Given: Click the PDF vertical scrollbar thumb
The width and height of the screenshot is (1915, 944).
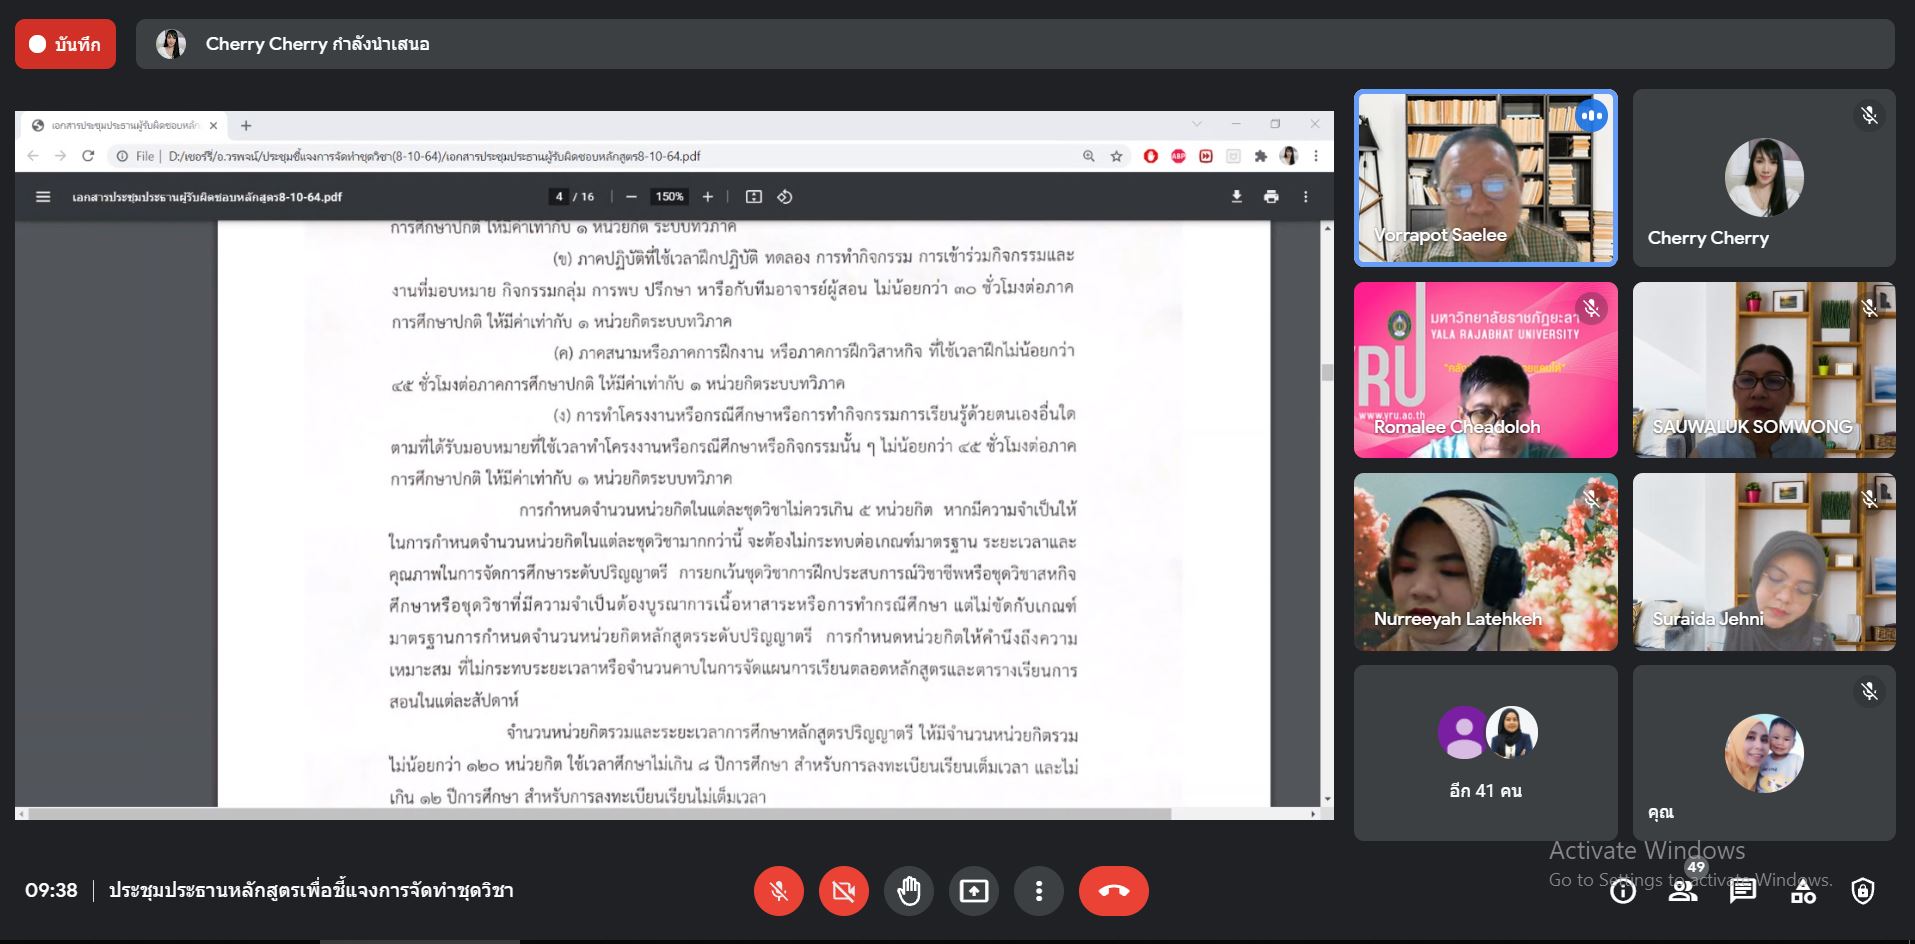Looking at the screenshot, I should 1327,372.
